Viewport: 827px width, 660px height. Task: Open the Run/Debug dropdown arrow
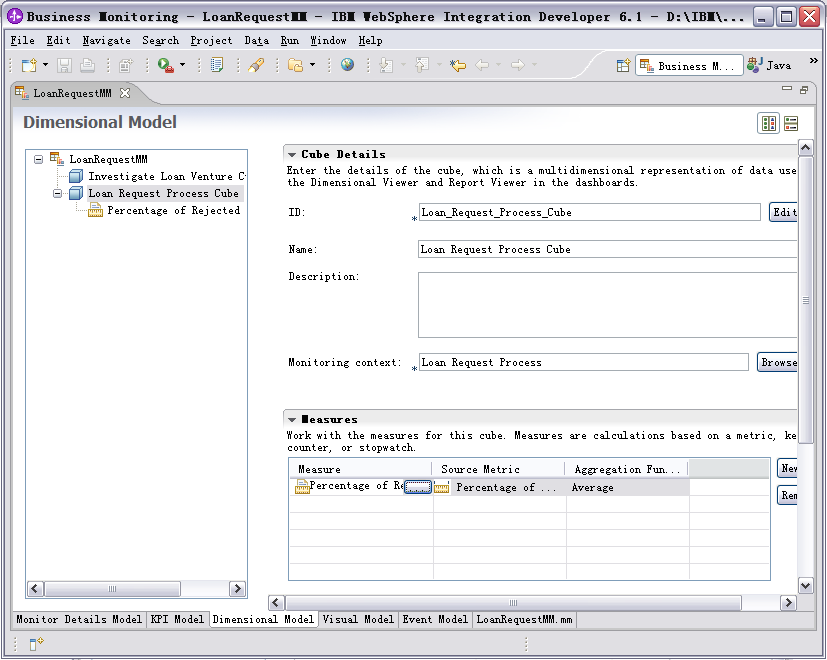(x=182, y=65)
